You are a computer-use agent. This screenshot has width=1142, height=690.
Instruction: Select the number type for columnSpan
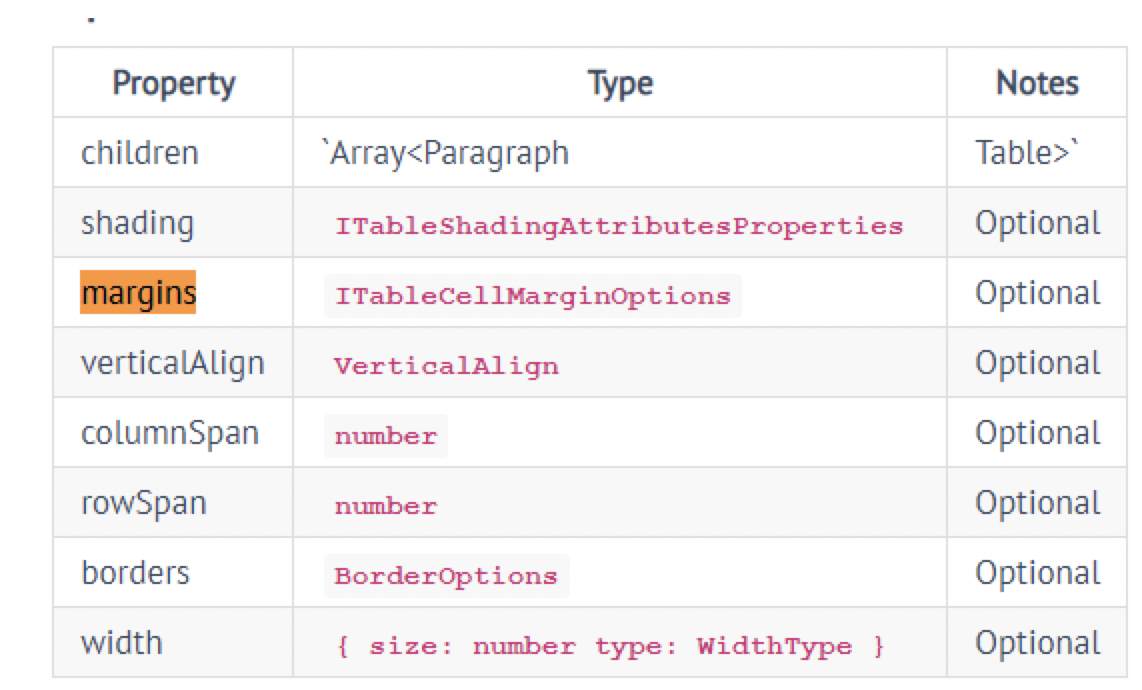click(385, 435)
